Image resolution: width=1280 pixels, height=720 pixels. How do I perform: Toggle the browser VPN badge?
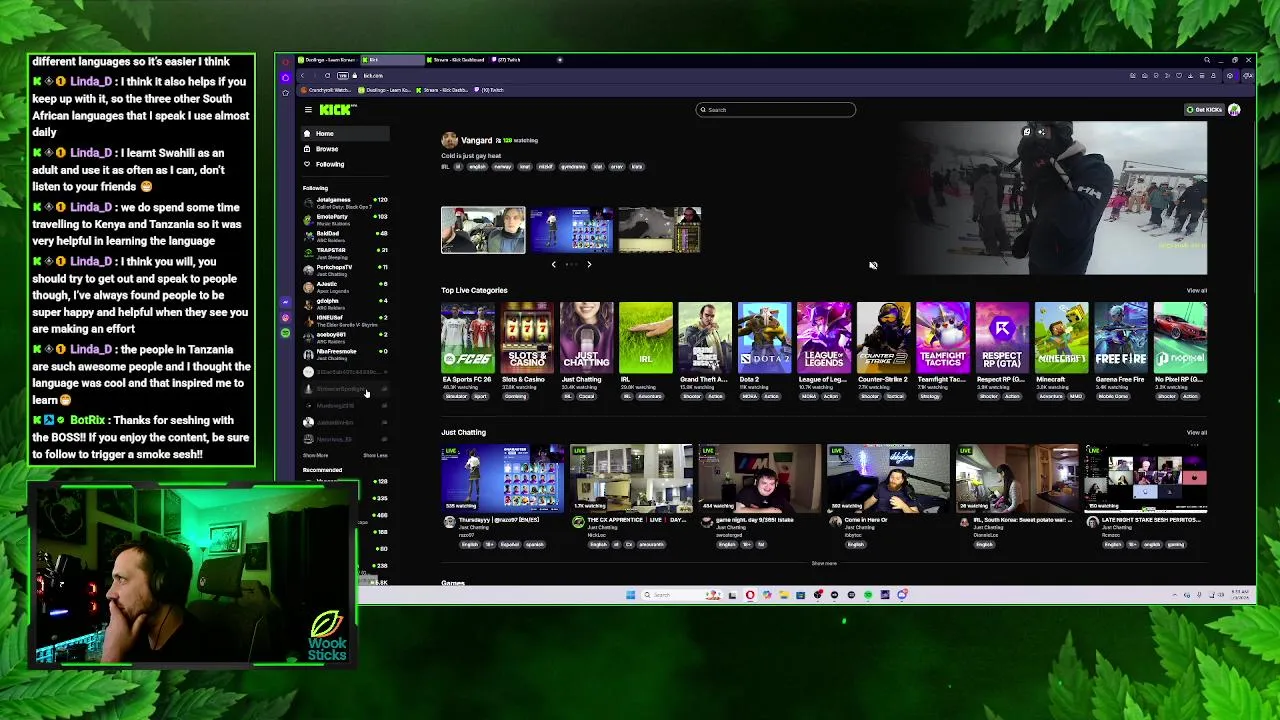click(x=343, y=76)
